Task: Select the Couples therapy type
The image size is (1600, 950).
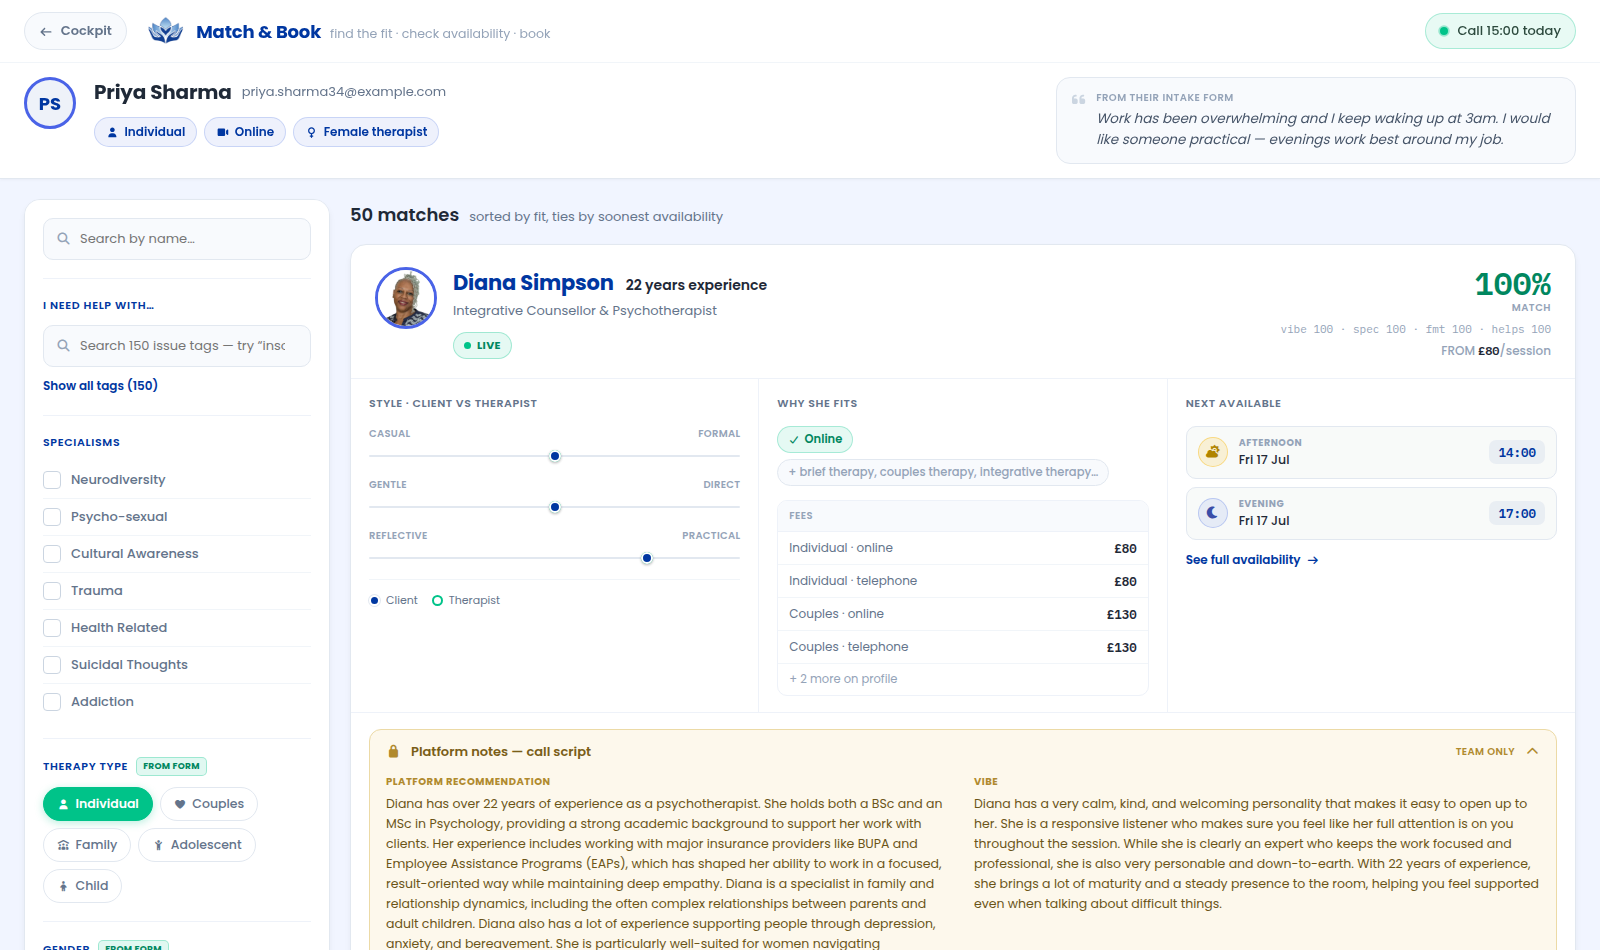Action: pyautogui.click(x=209, y=804)
